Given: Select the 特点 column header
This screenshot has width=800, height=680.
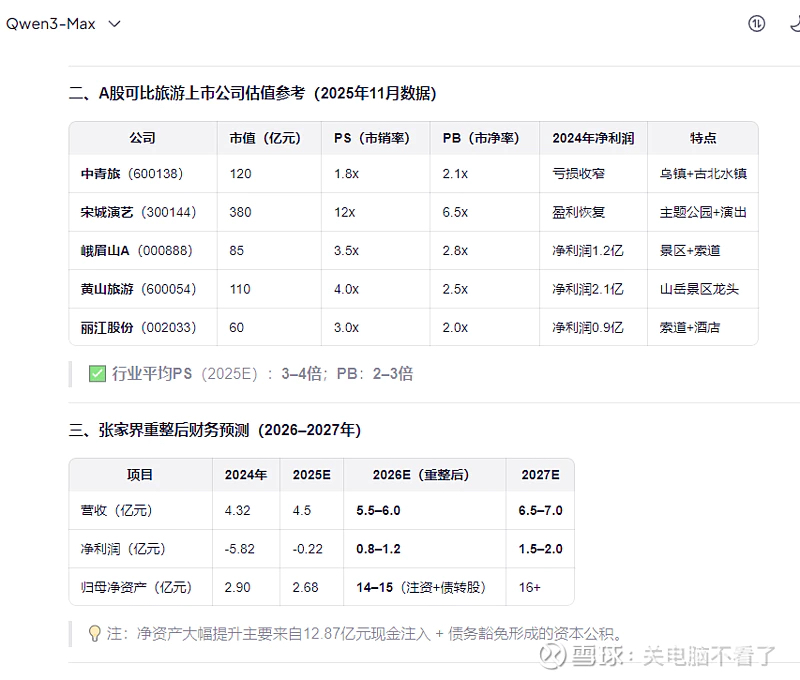Looking at the screenshot, I should 703,138.
